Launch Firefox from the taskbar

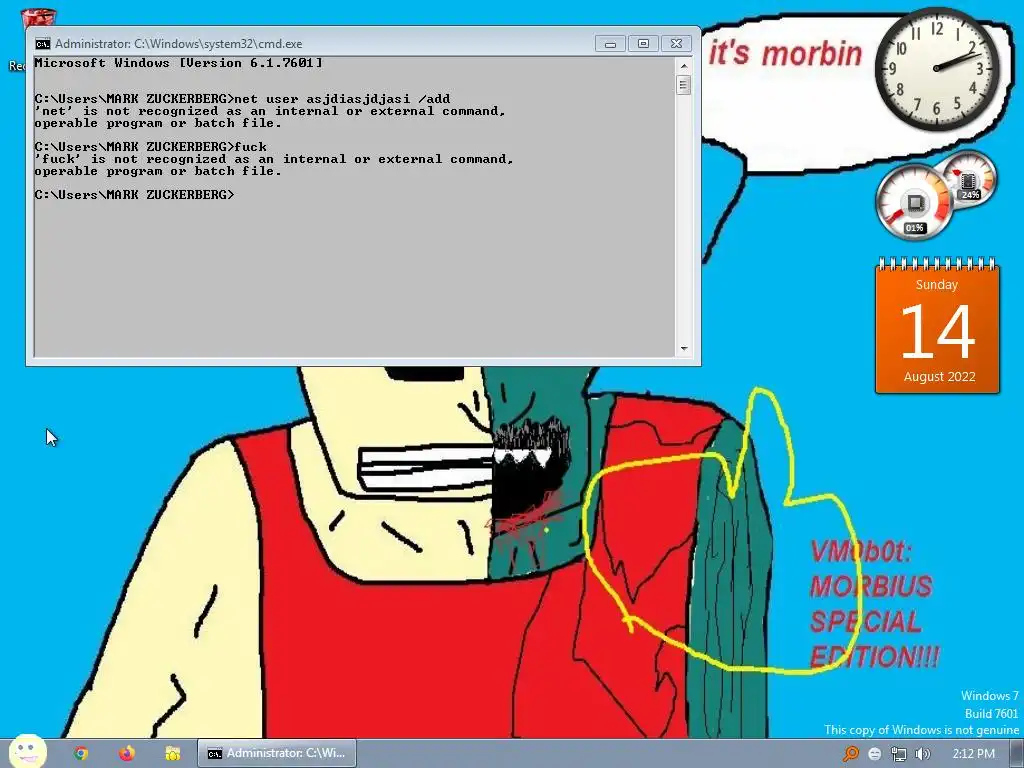pos(127,753)
